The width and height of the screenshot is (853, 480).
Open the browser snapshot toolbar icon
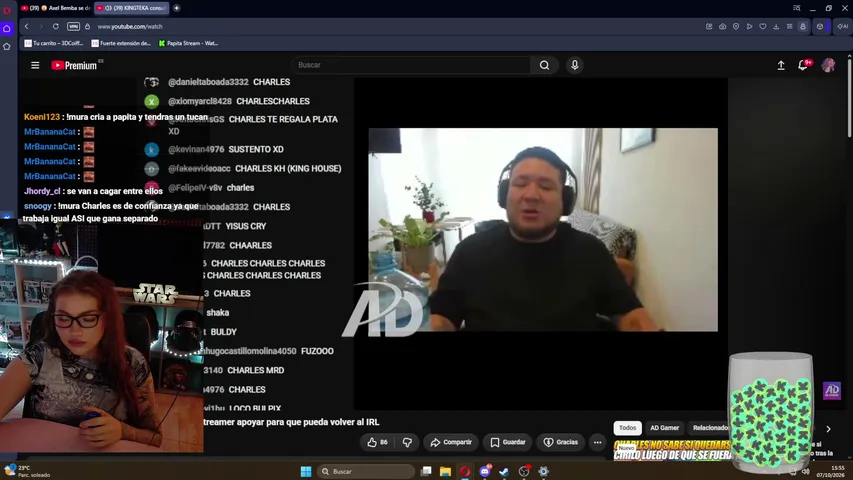click(x=722, y=26)
